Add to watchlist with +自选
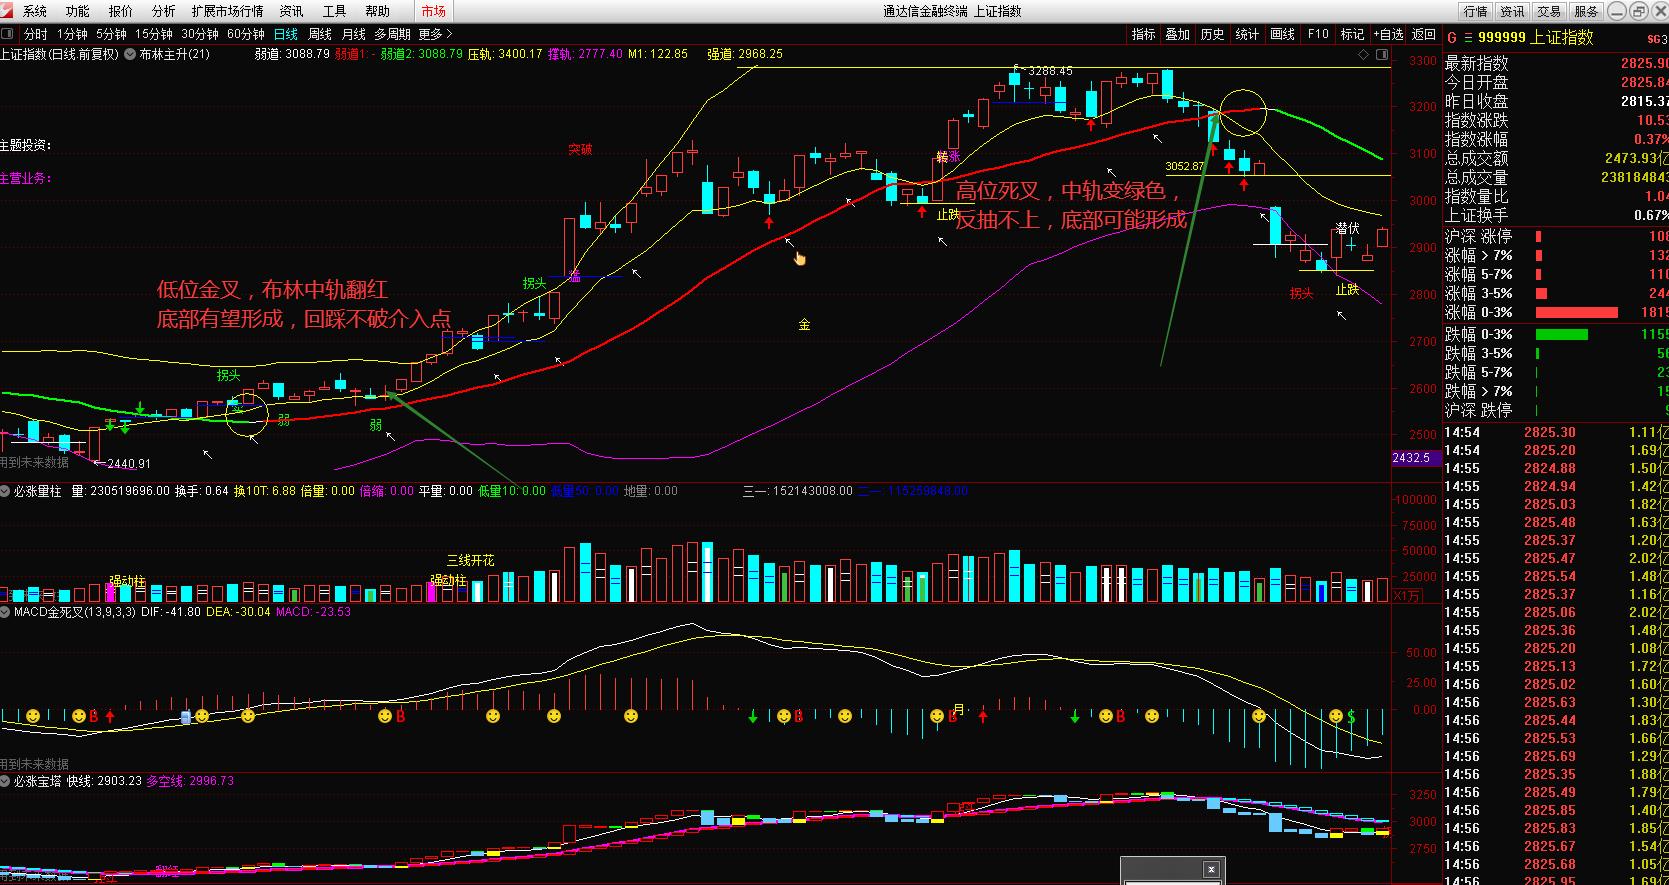Image resolution: width=1669 pixels, height=885 pixels. pyautogui.click(x=1388, y=34)
